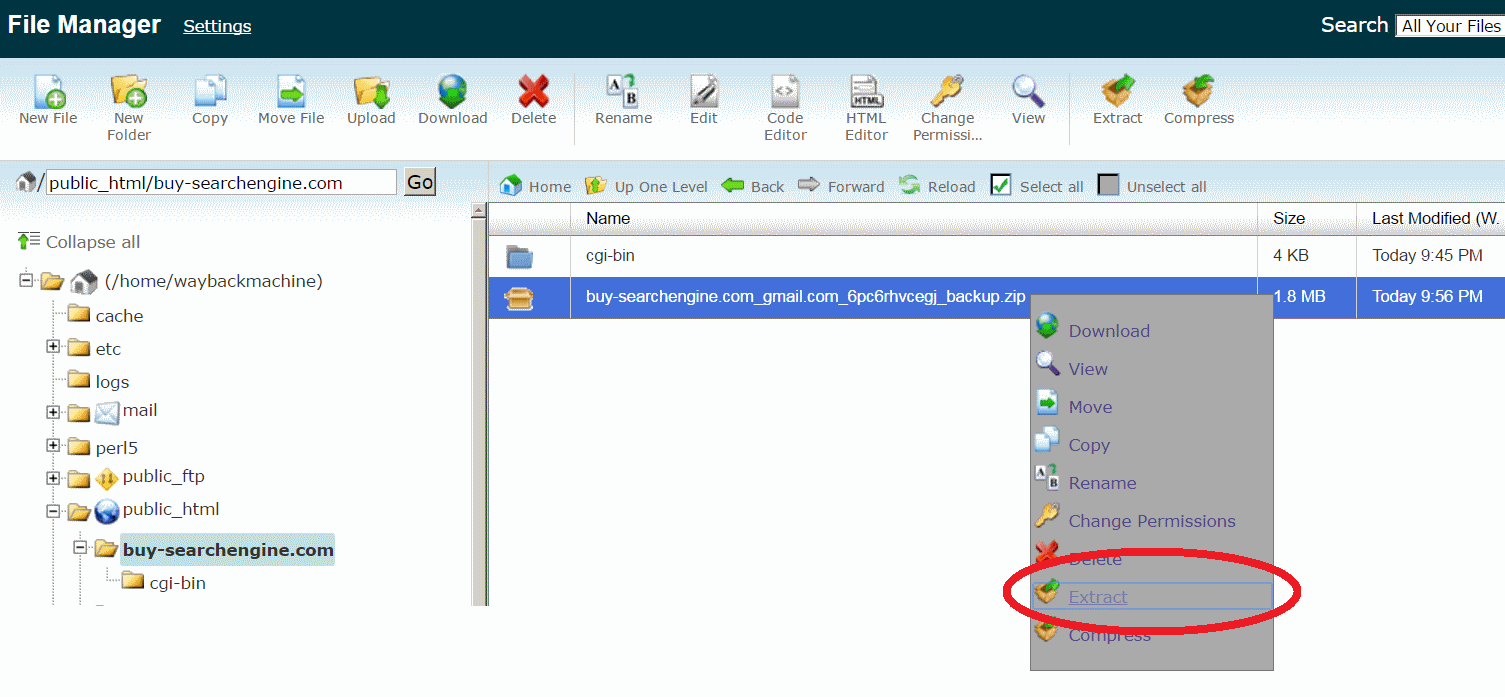Click the Rename toolbar icon
Viewport: 1505px width, 697px height.
coord(623,93)
